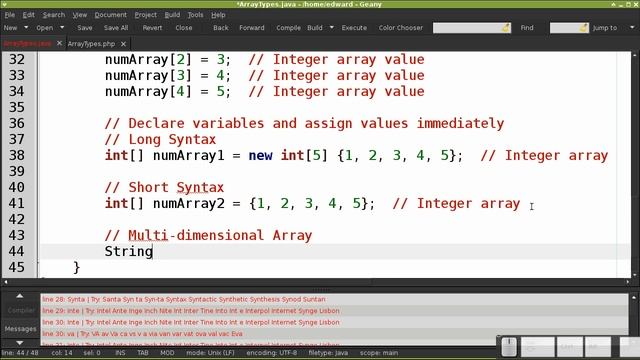The image size is (640, 360).
Task: Click the Jump to button
Action: pyautogui.click(x=605, y=28)
